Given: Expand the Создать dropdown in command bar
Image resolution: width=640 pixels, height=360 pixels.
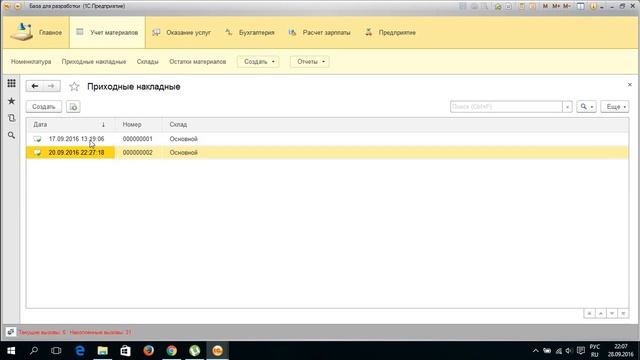Looking at the screenshot, I should pyautogui.click(x=258, y=62).
